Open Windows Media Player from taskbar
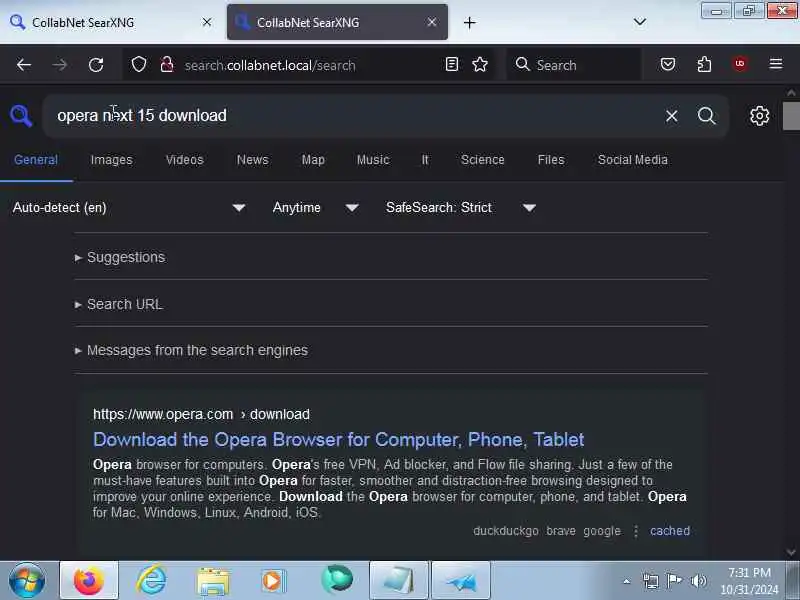800x600 pixels. 274,581
